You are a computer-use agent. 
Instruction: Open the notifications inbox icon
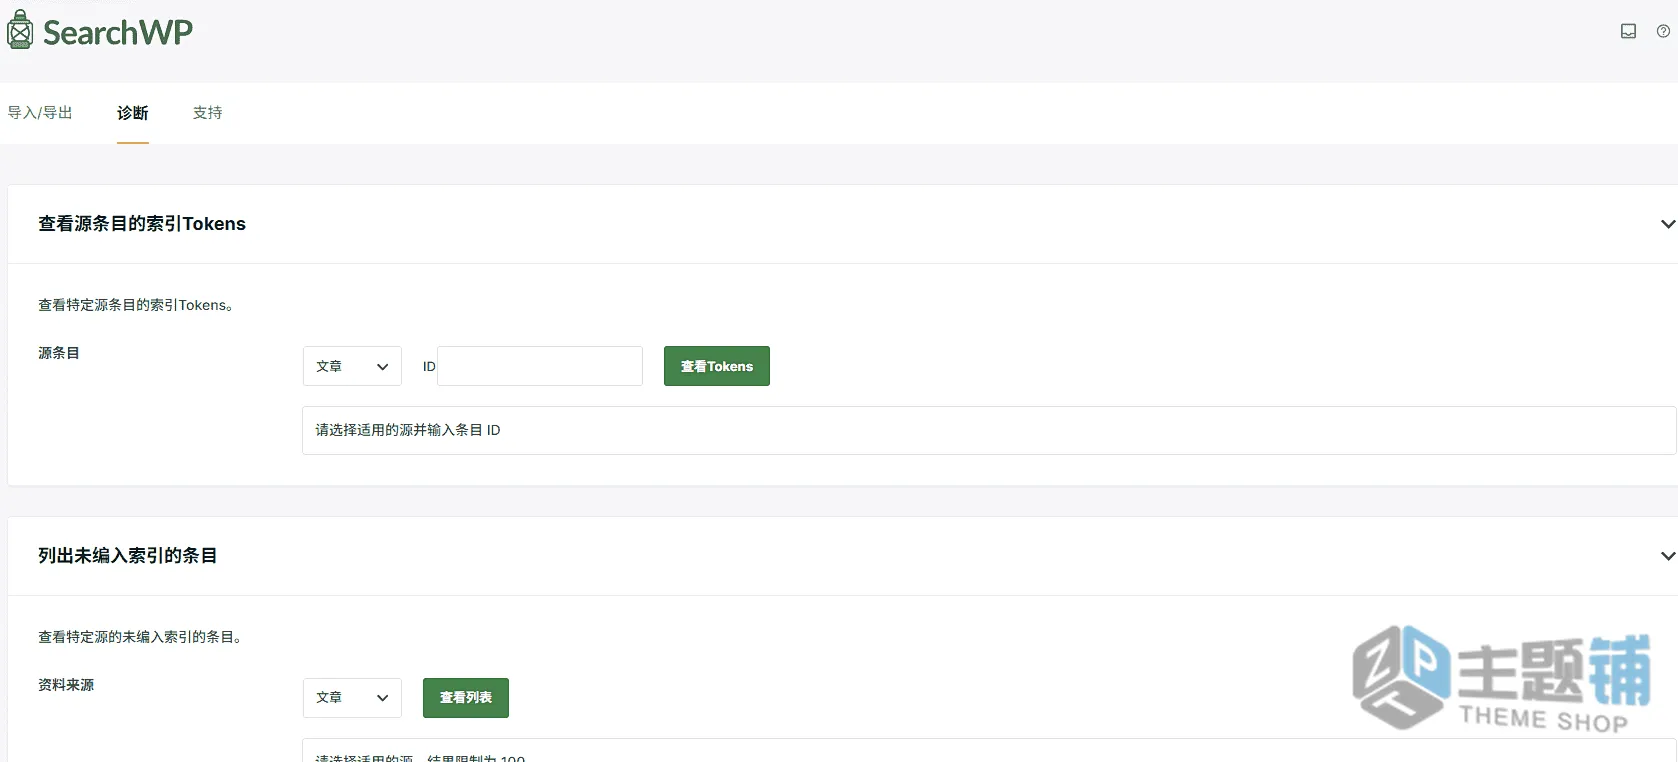click(1628, 31)
